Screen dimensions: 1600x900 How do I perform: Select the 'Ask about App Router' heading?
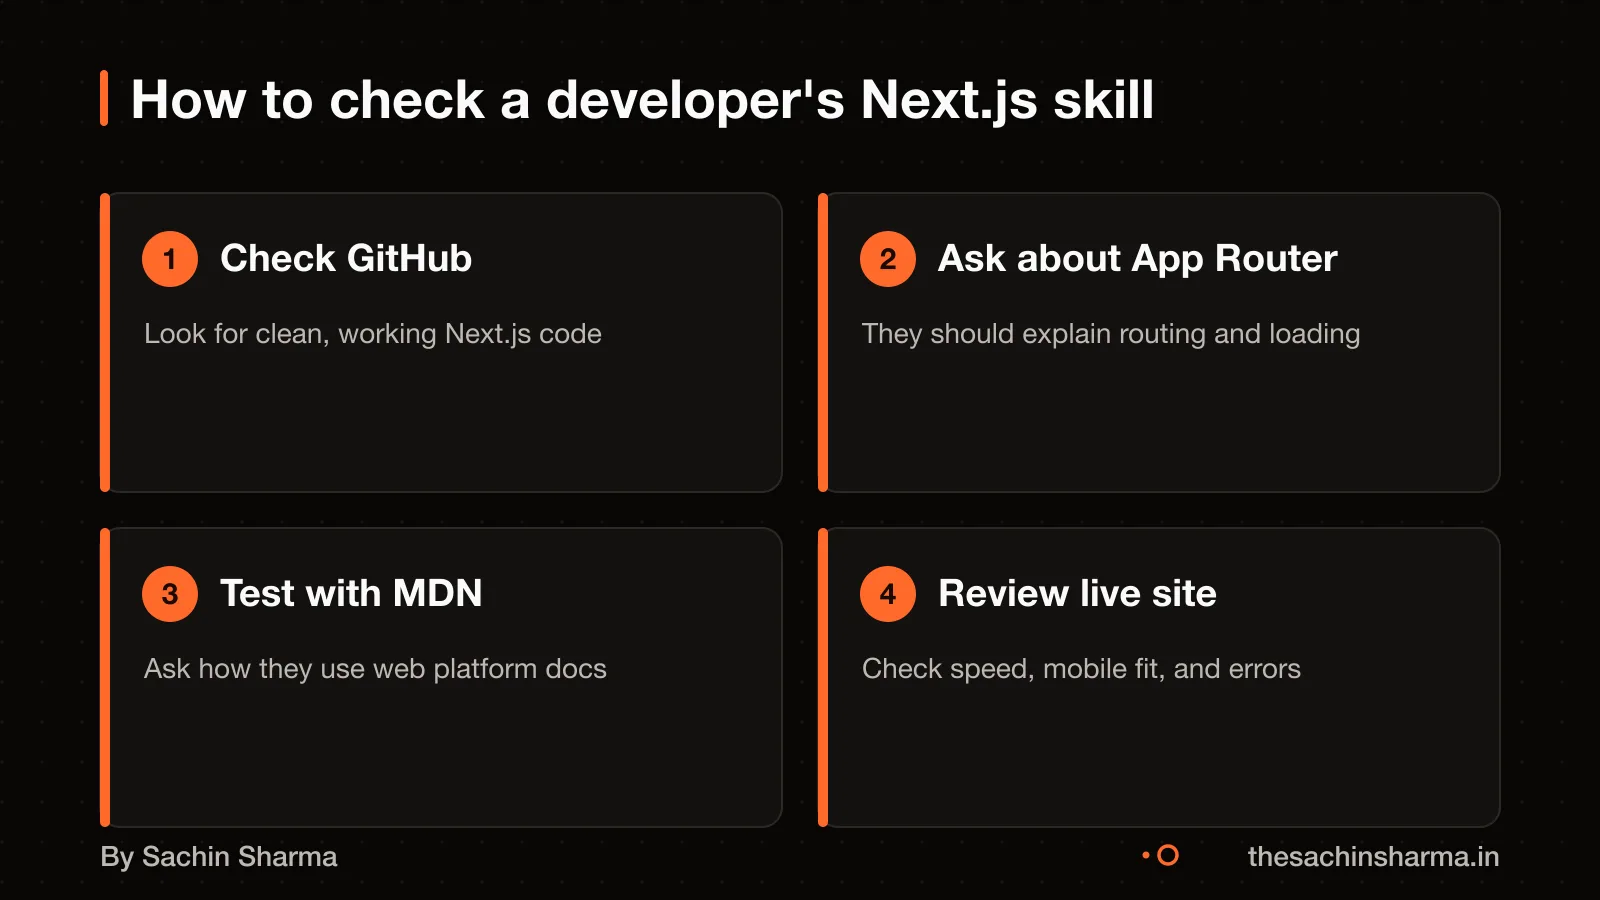pyautogui.click(x=1137, y=258)
